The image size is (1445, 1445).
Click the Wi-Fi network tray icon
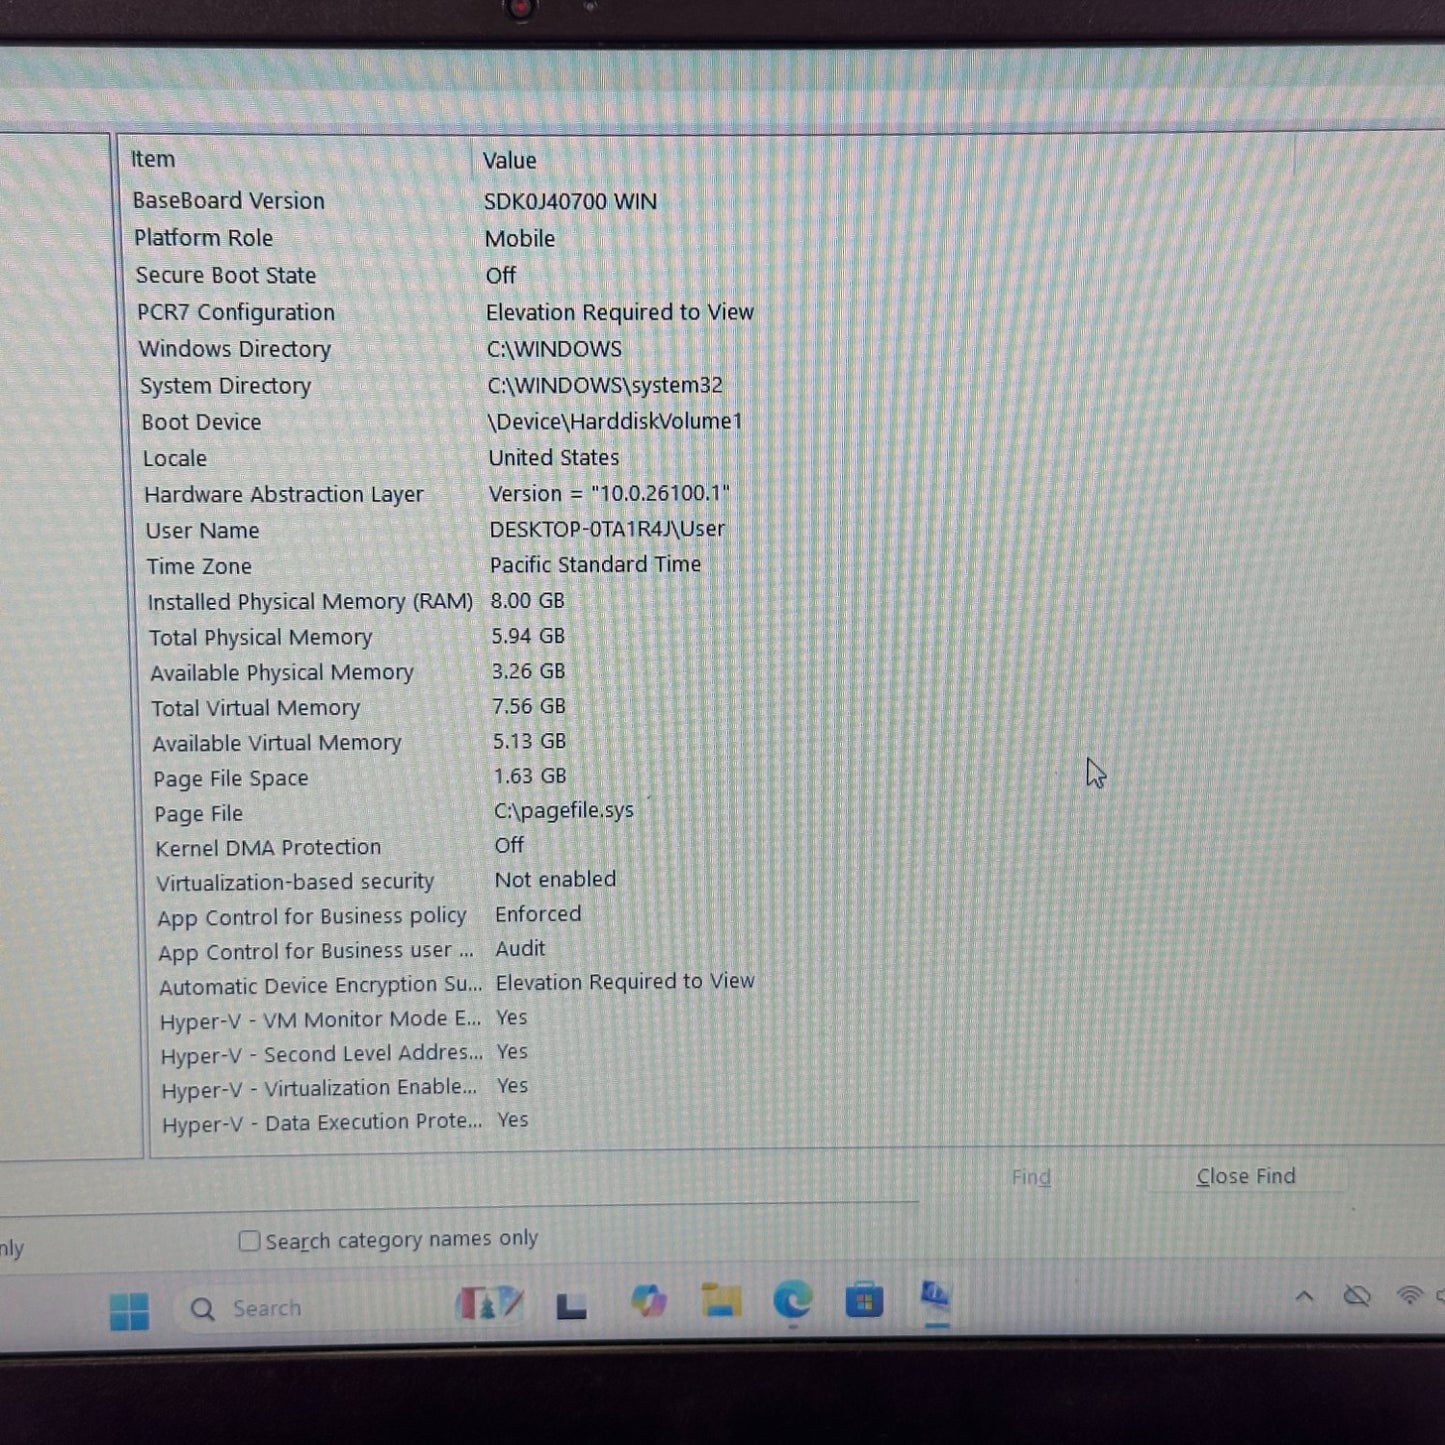tap(1410, 1296)
